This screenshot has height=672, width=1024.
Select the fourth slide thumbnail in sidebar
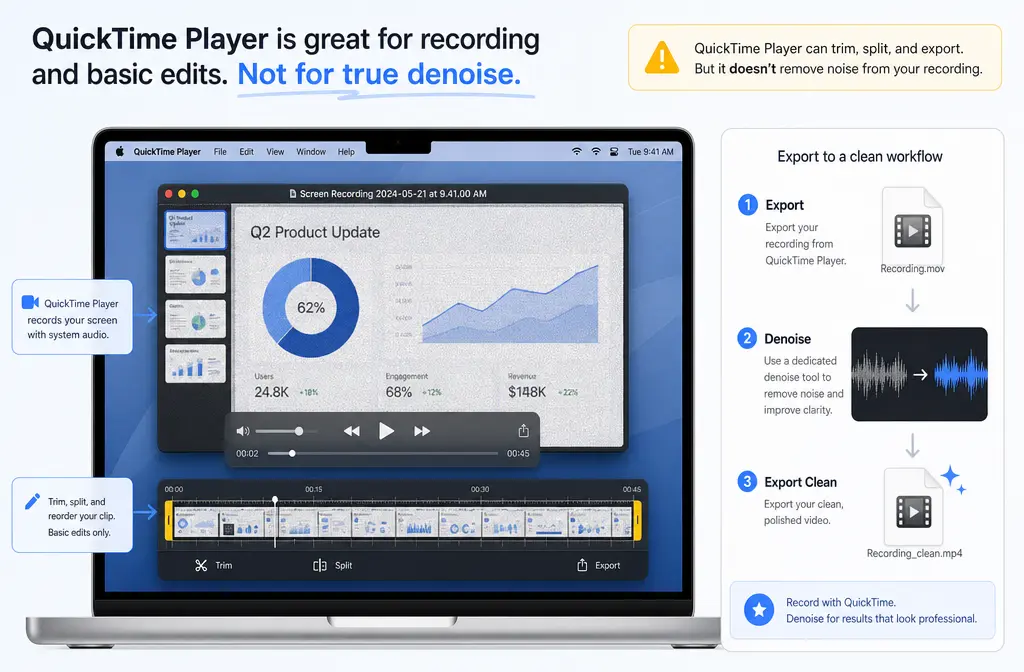[195, 364]
